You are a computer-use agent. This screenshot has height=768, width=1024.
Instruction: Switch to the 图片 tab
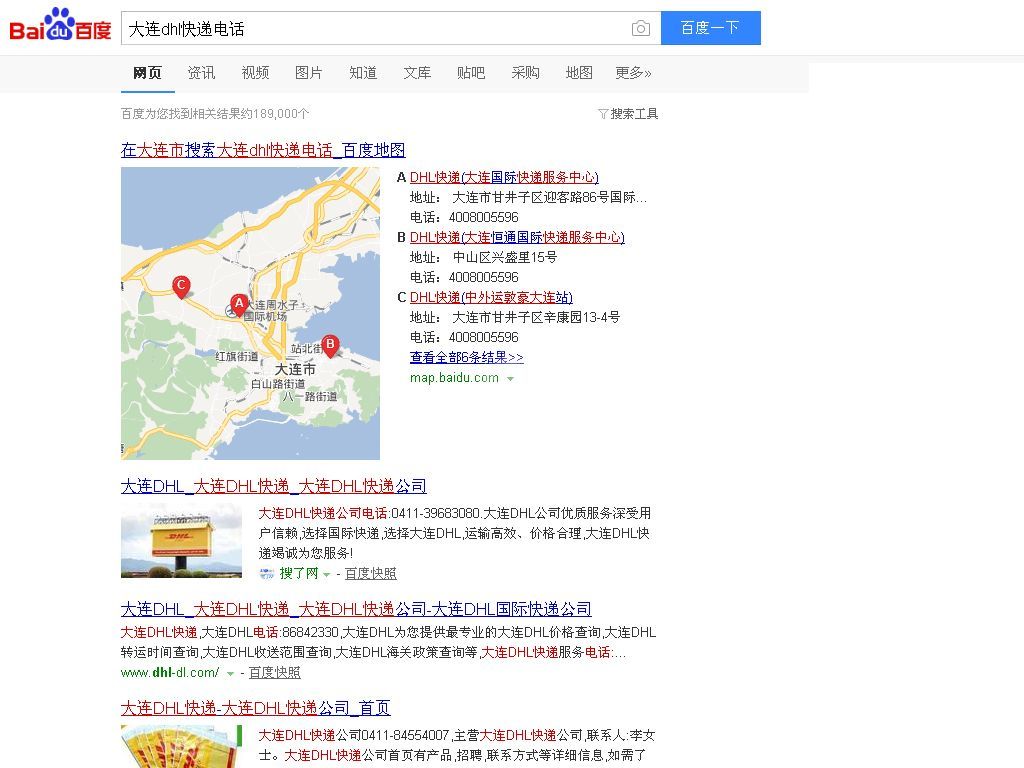[309, 72]
